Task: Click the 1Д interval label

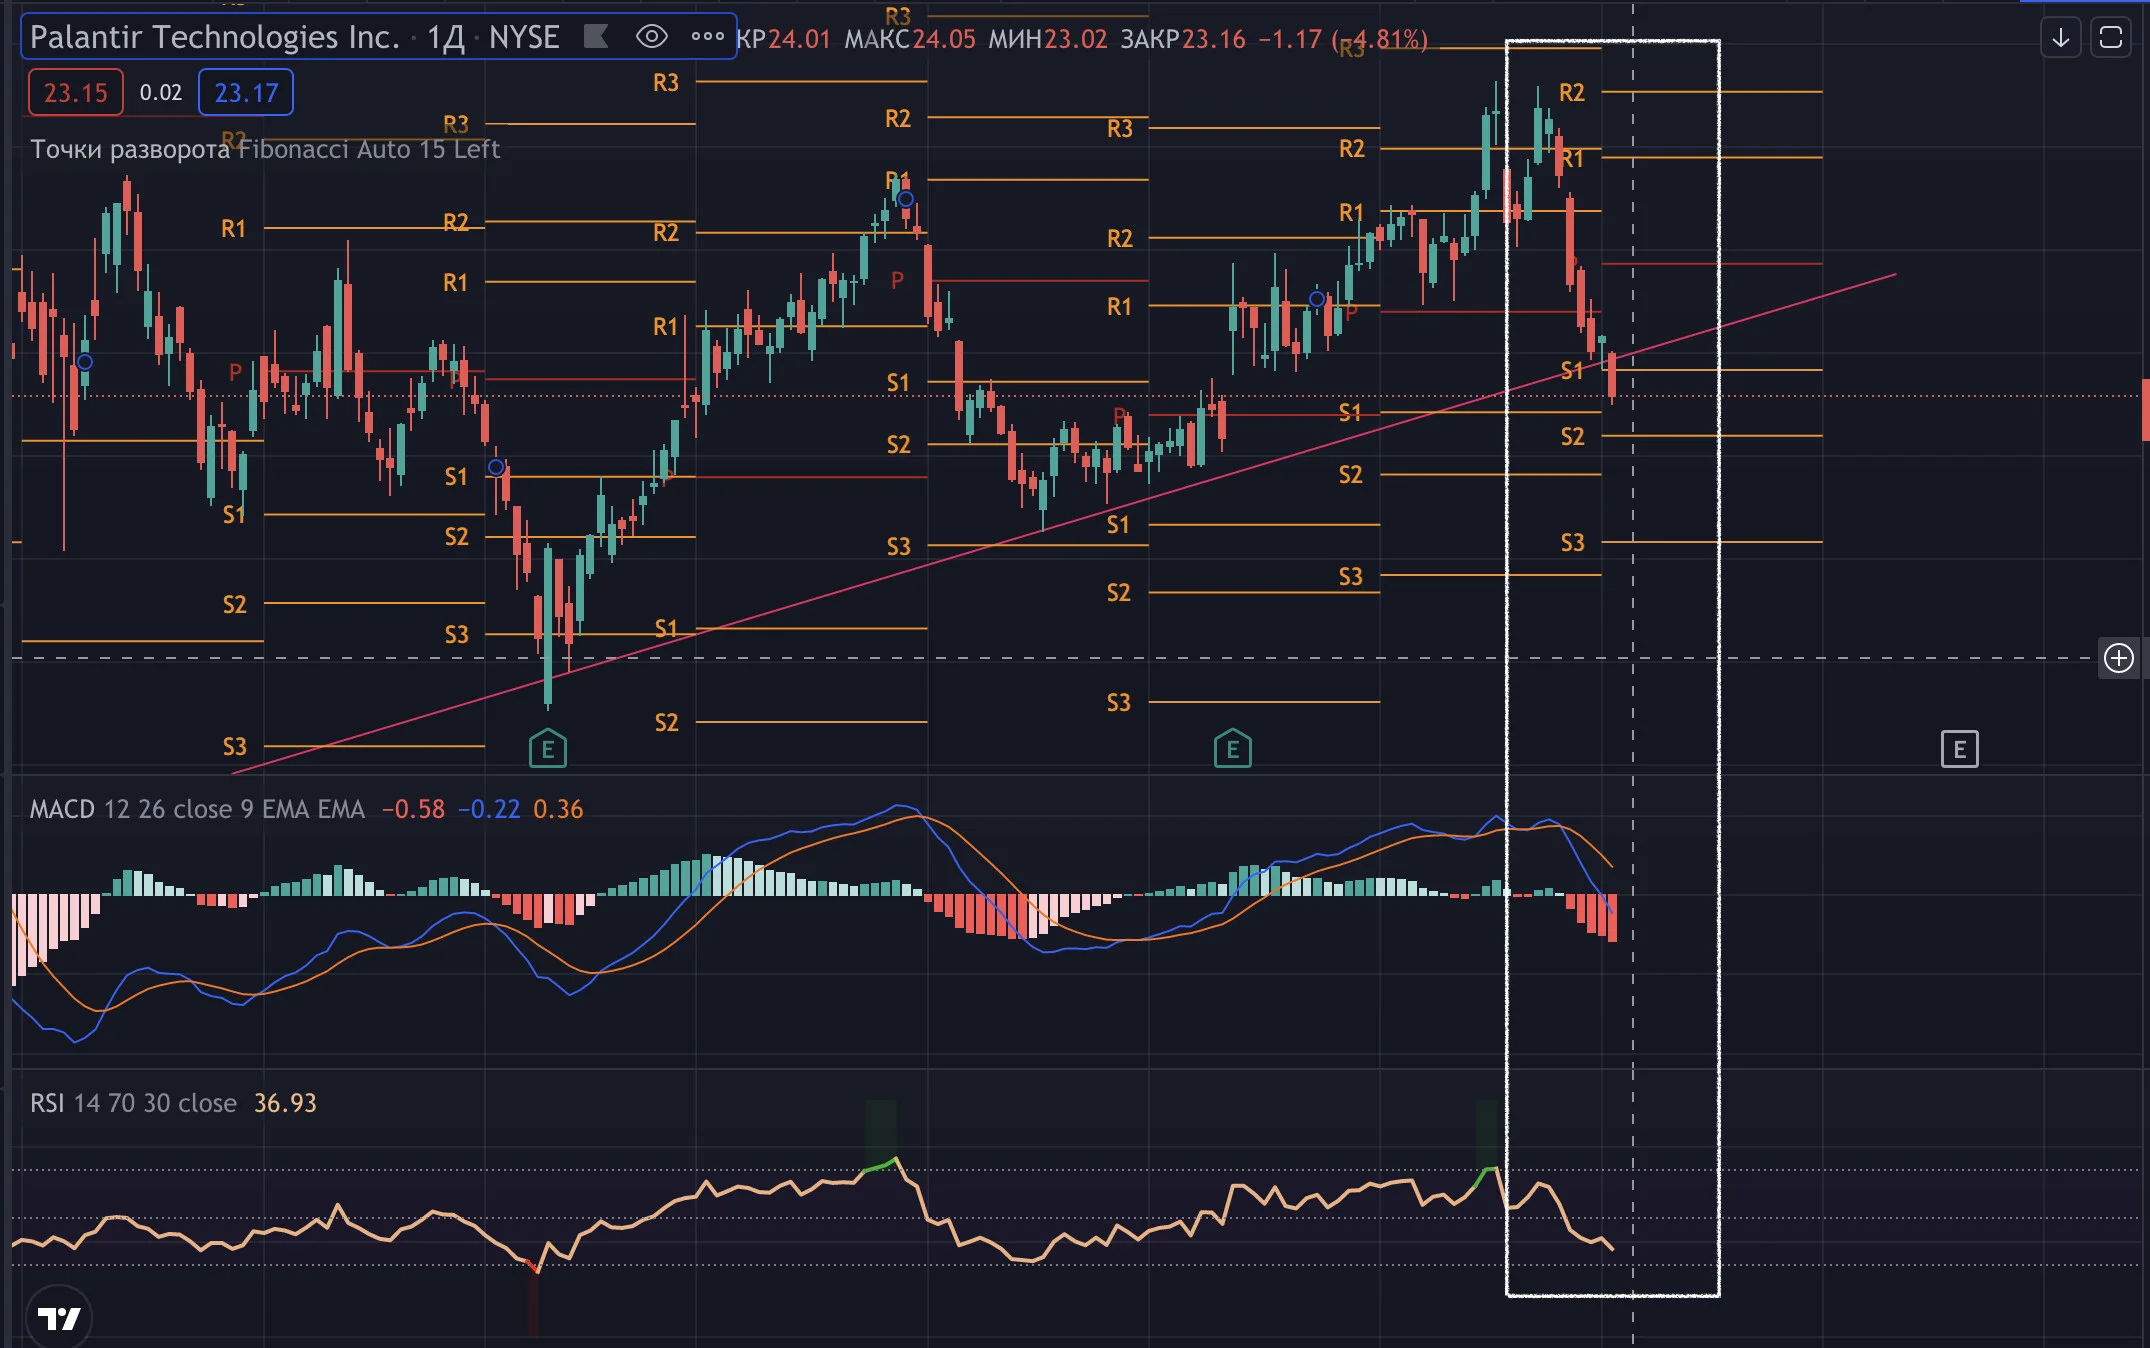Action: click(446, 37)
